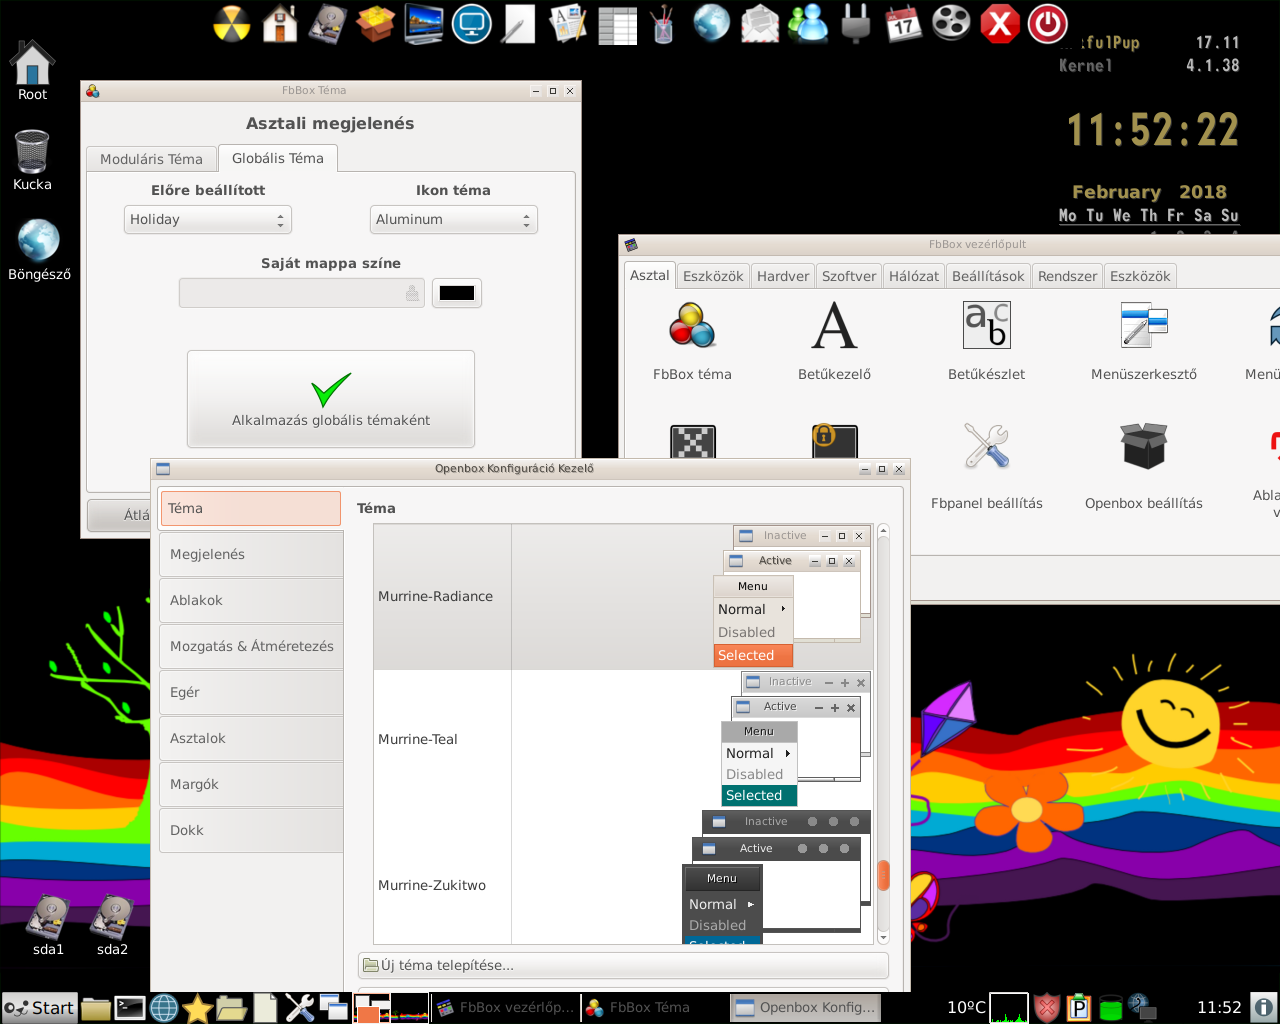Click the radiation symbol launcher in top dock

[x=232, y=23]
